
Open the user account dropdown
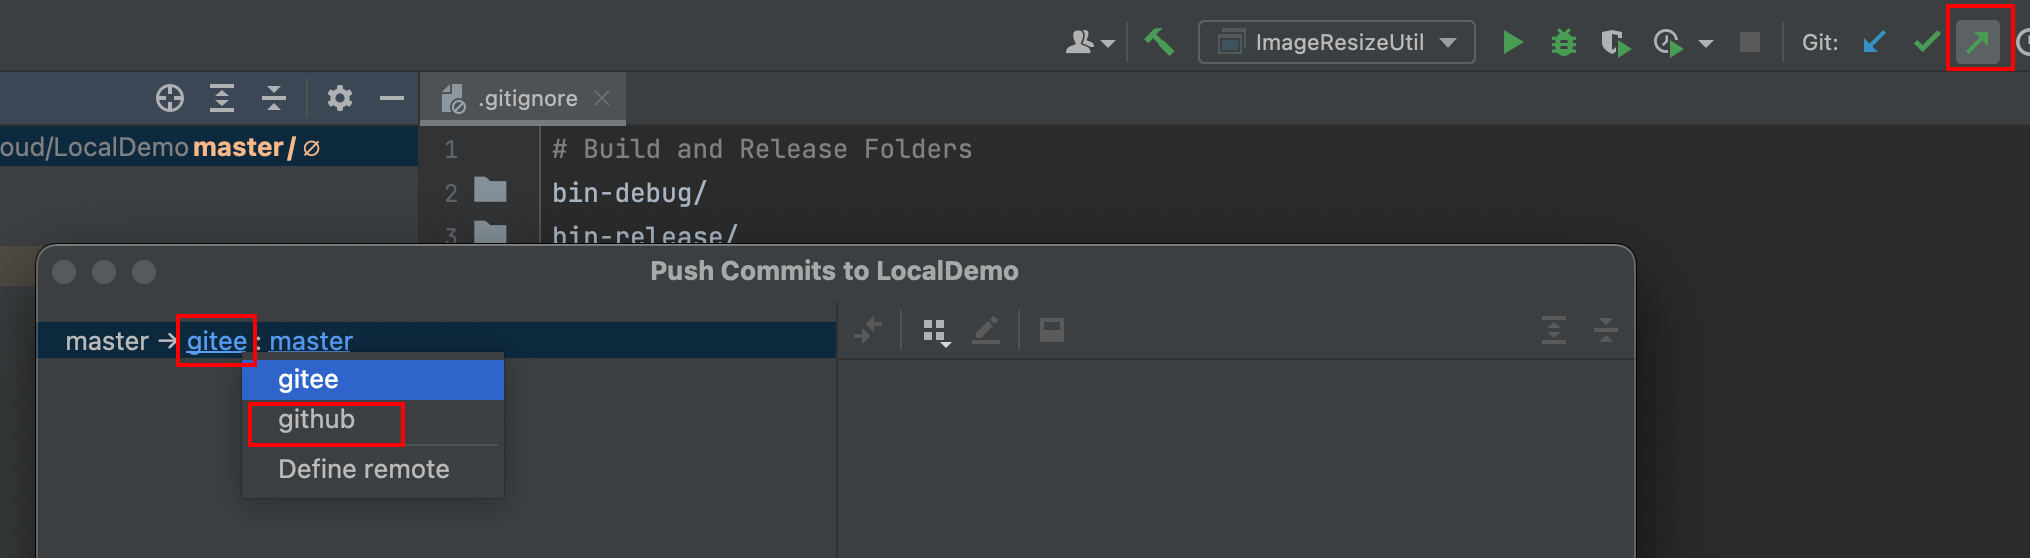[x=1090, y=43]
